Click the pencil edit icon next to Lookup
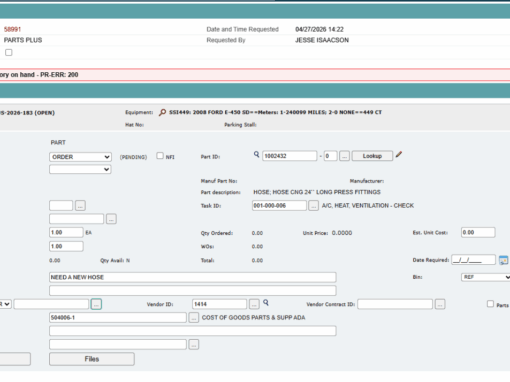Screen dimensions: 510x382 coord(399,155)
